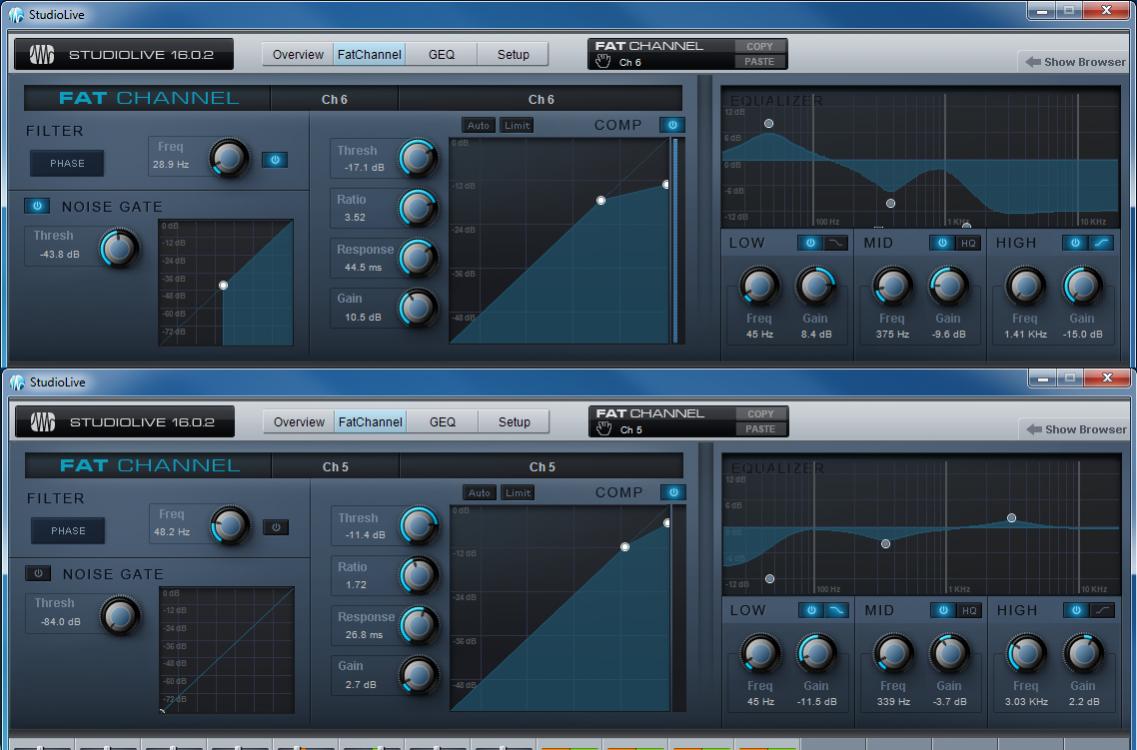
Task: Click Ch 5 LOW band Freq knob
Action: click(x=760, y=654)
